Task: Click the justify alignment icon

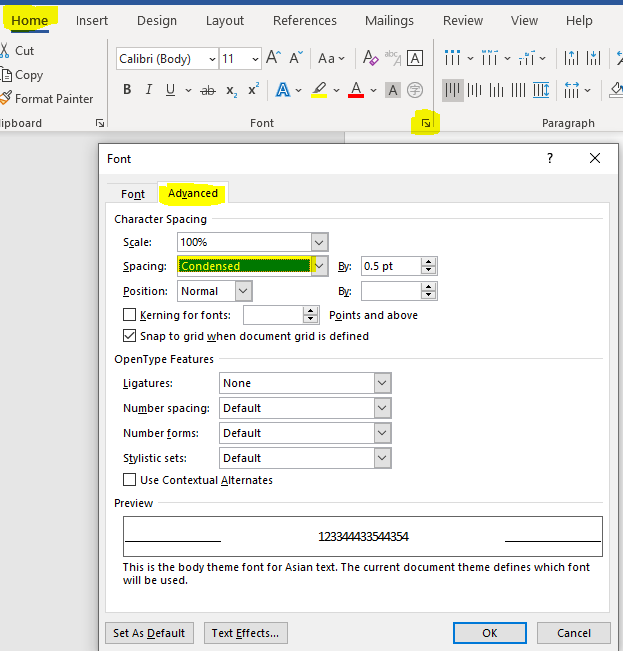Action: [518, 90]
